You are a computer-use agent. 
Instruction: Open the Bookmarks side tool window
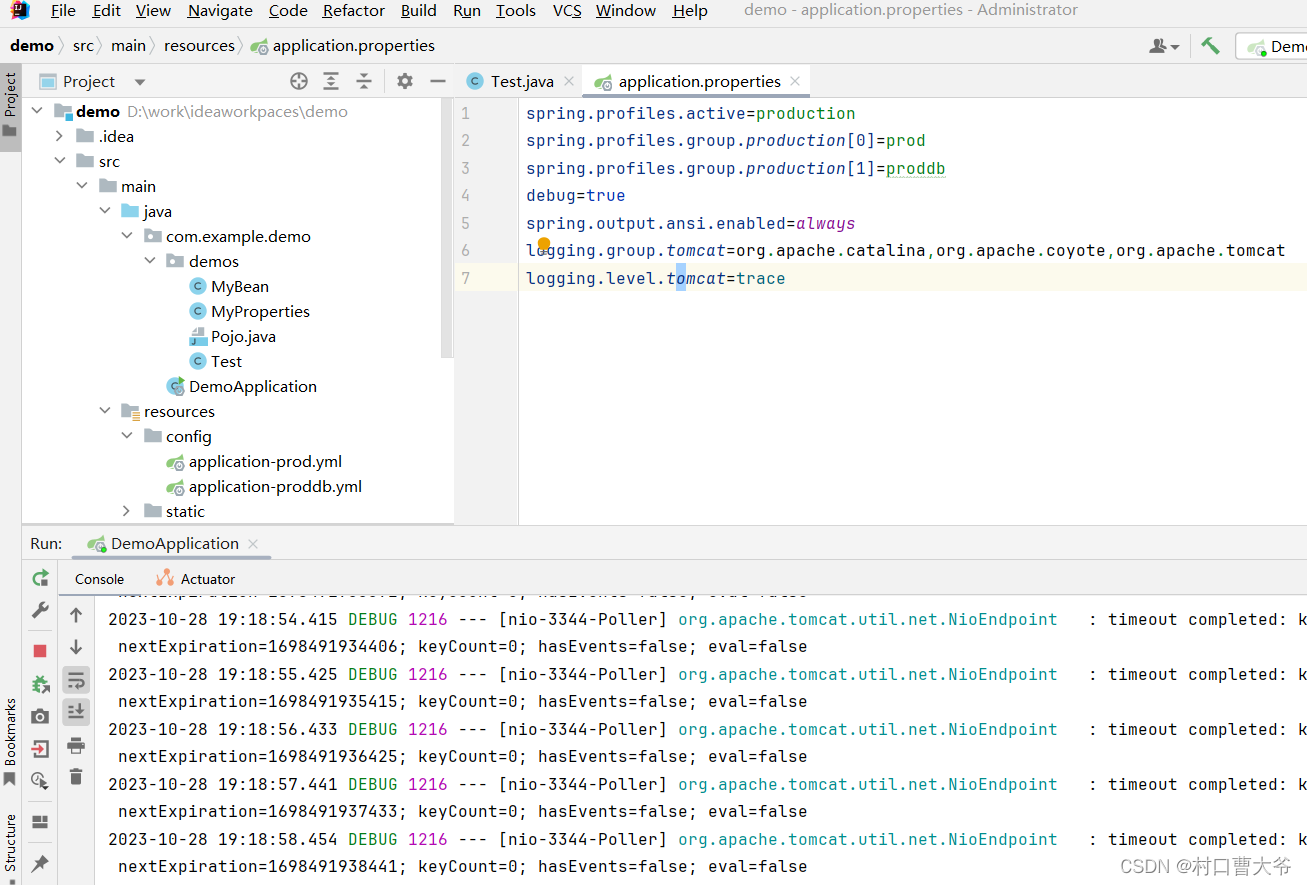(10, 742)
